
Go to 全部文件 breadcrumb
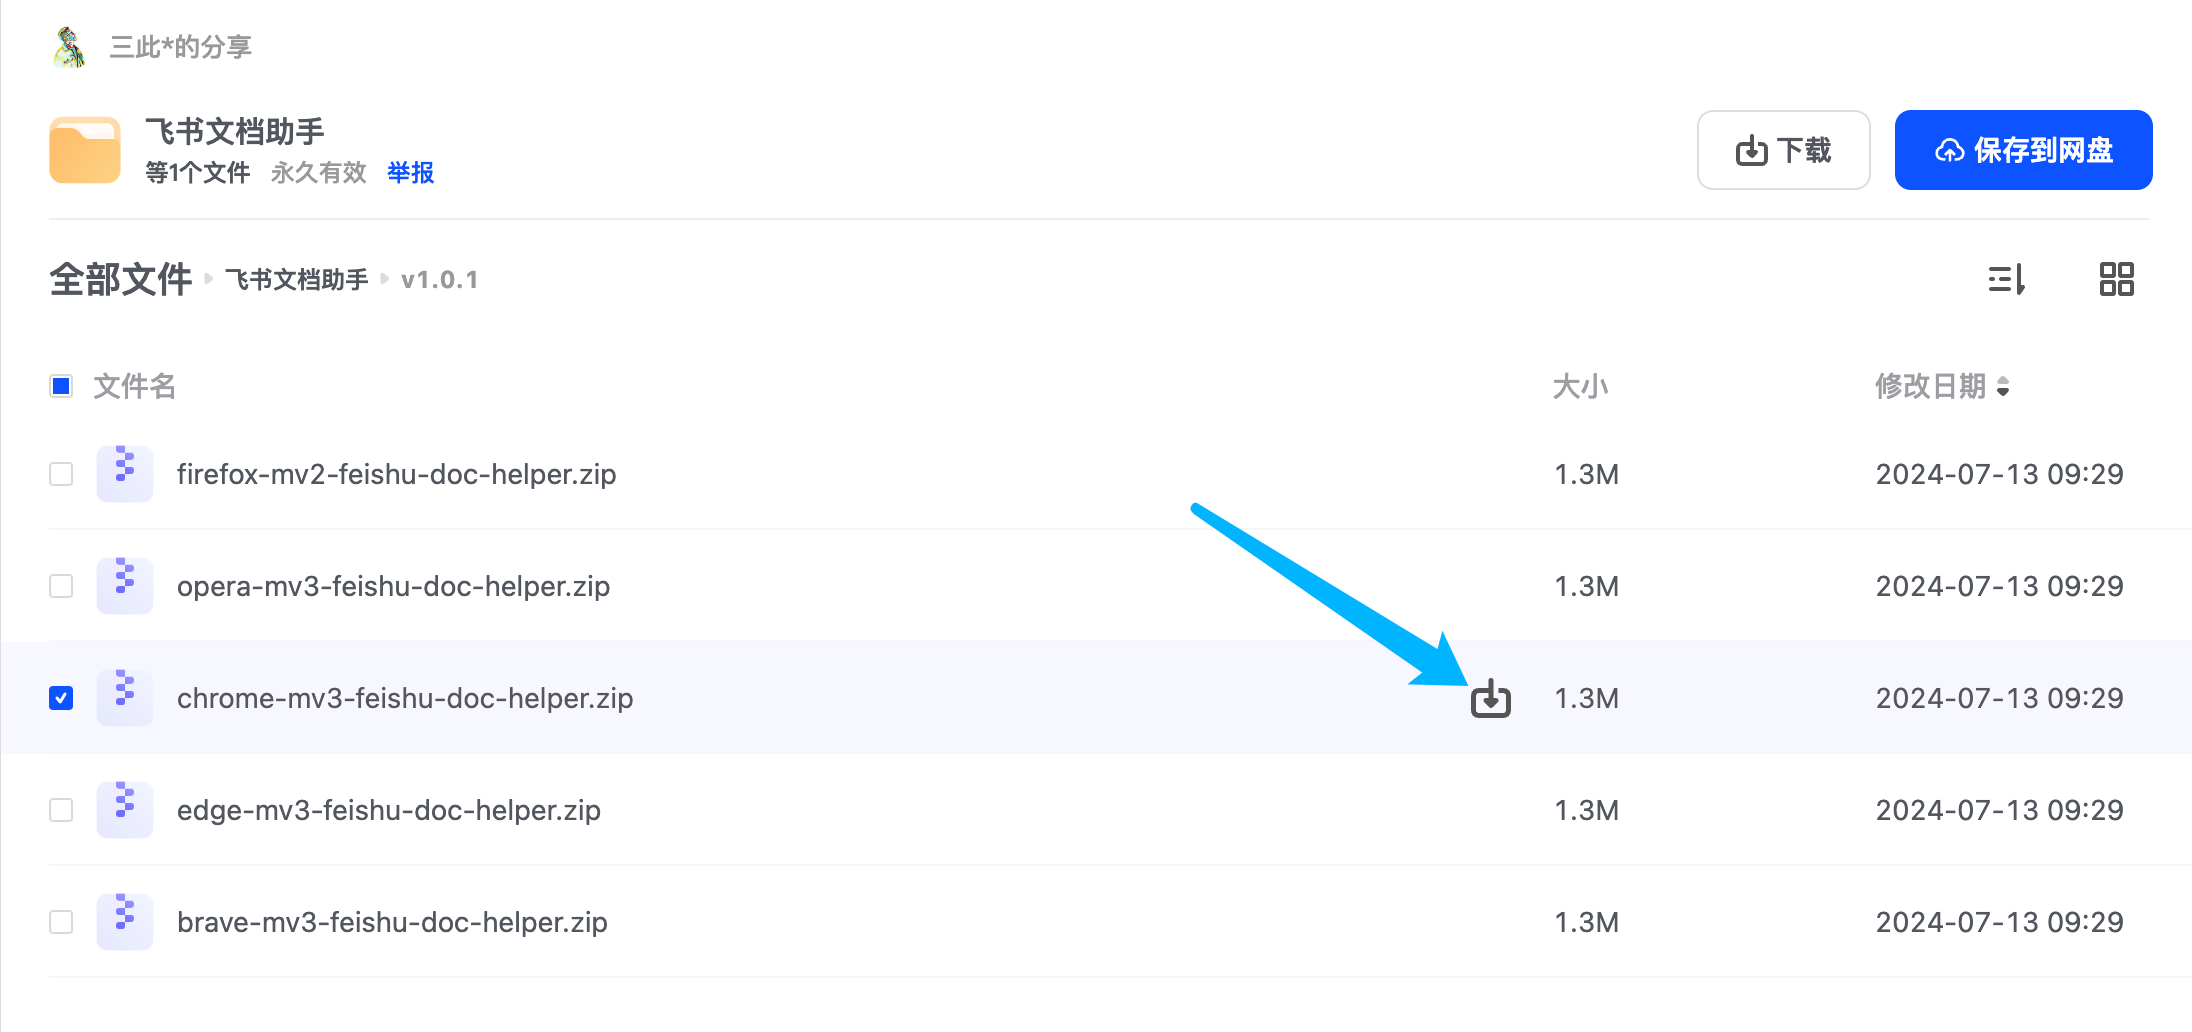pos(120,280)
